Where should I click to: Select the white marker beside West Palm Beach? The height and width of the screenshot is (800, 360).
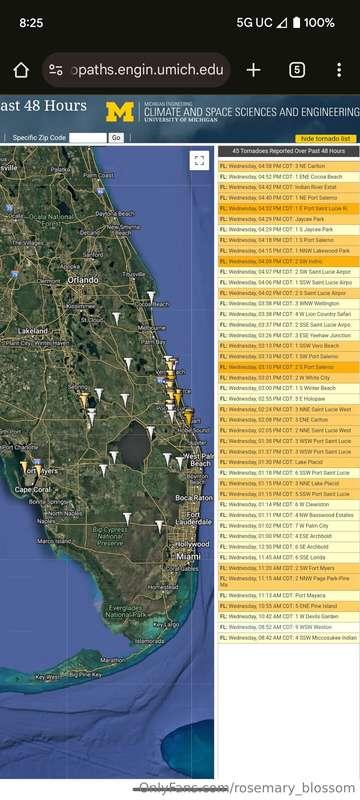pos(179,462)
